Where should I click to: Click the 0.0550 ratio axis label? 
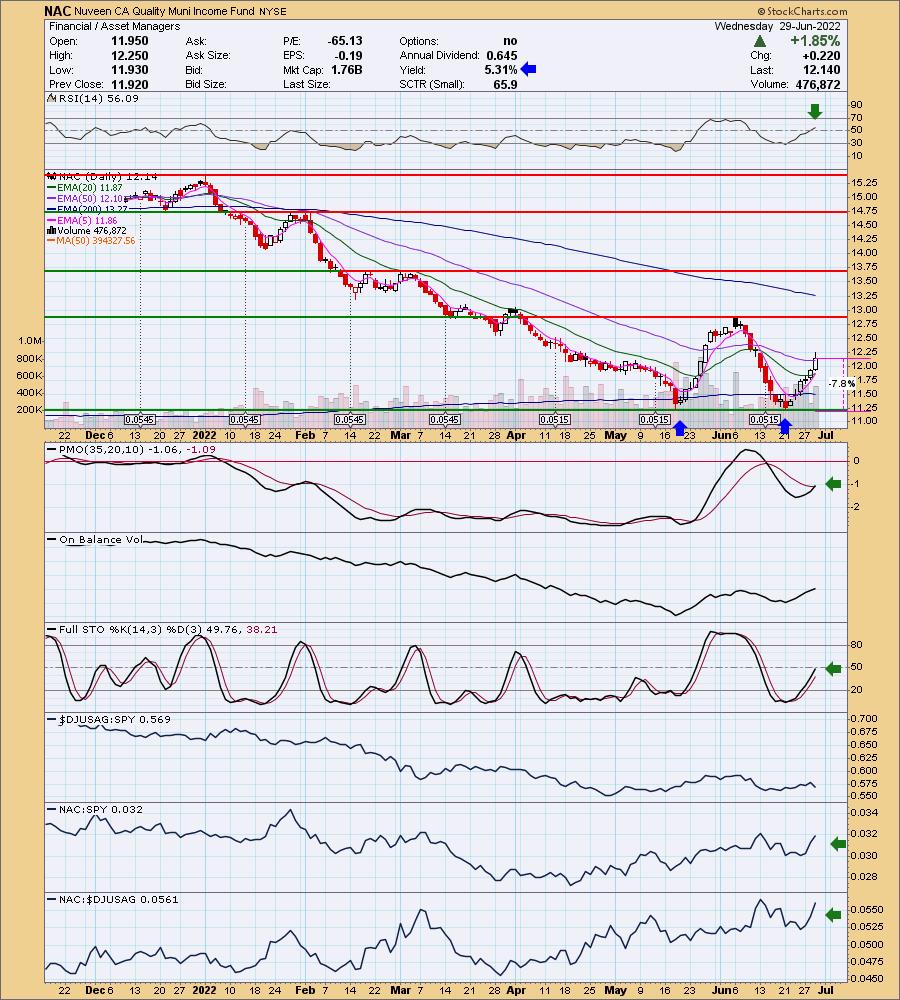[x=866, y=909]
